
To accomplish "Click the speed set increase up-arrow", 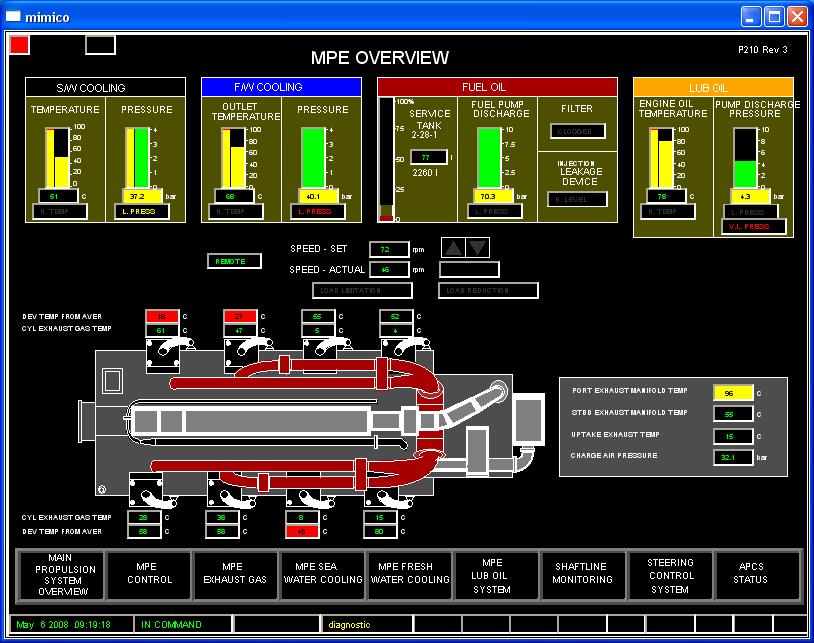I will 453,248.
